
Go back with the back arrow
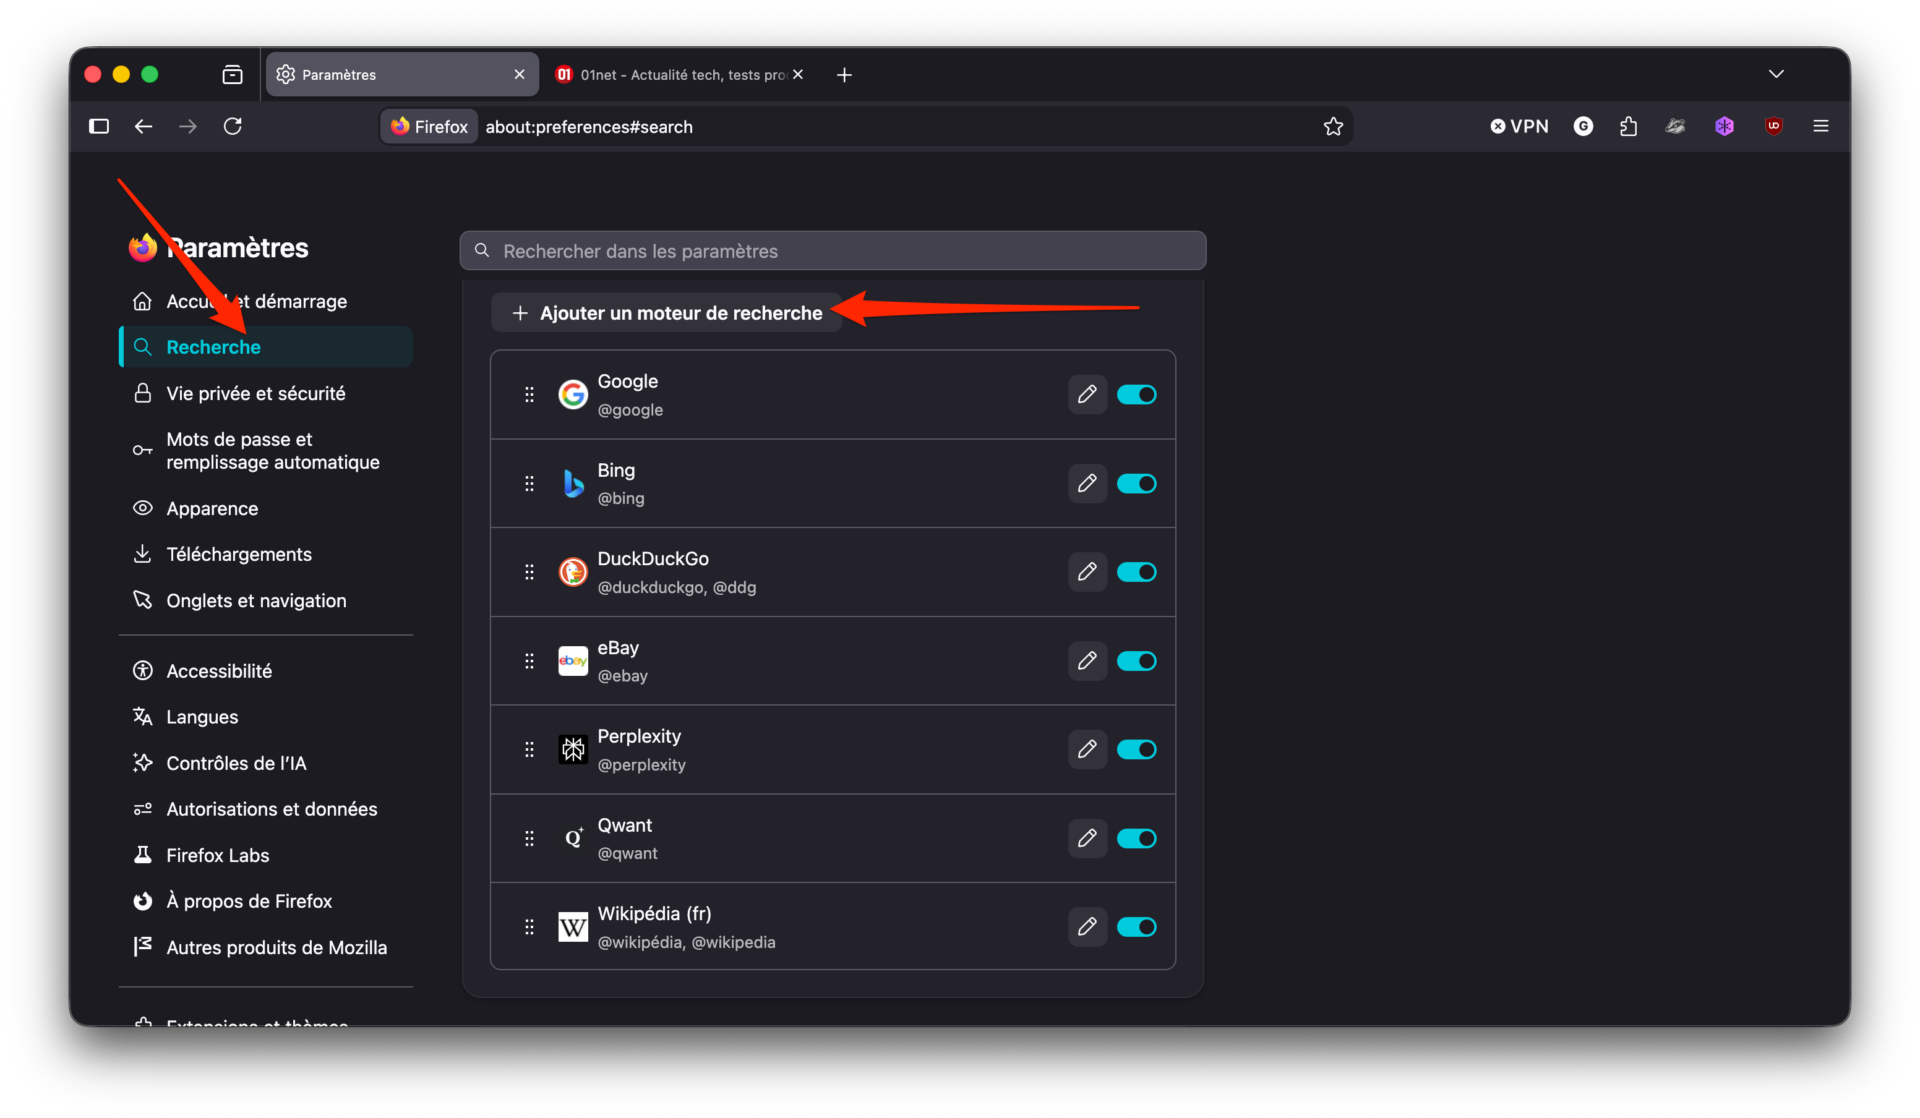coord(144,126)
